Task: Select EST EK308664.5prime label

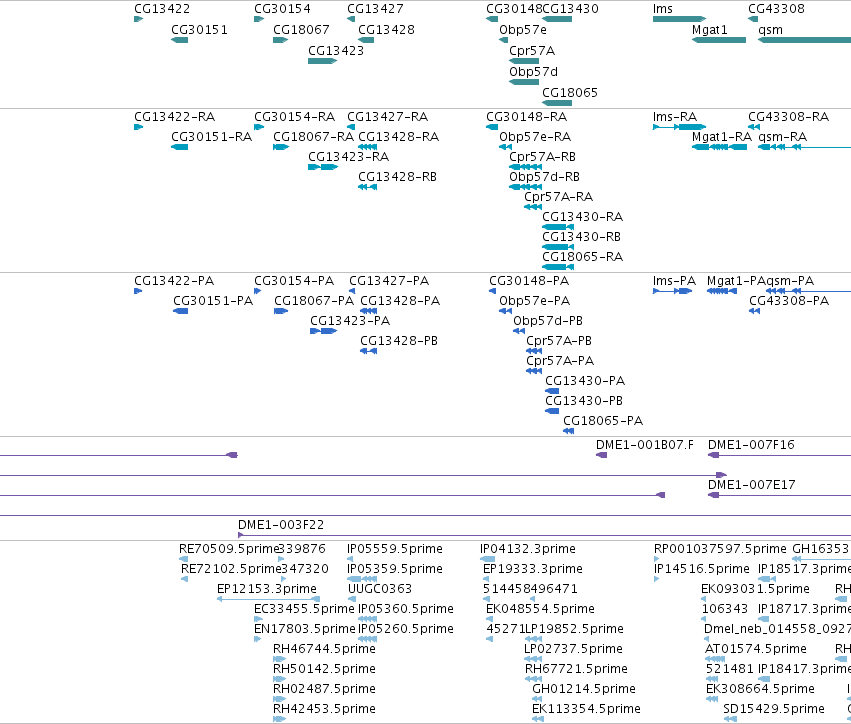Action: click(760, 689)
